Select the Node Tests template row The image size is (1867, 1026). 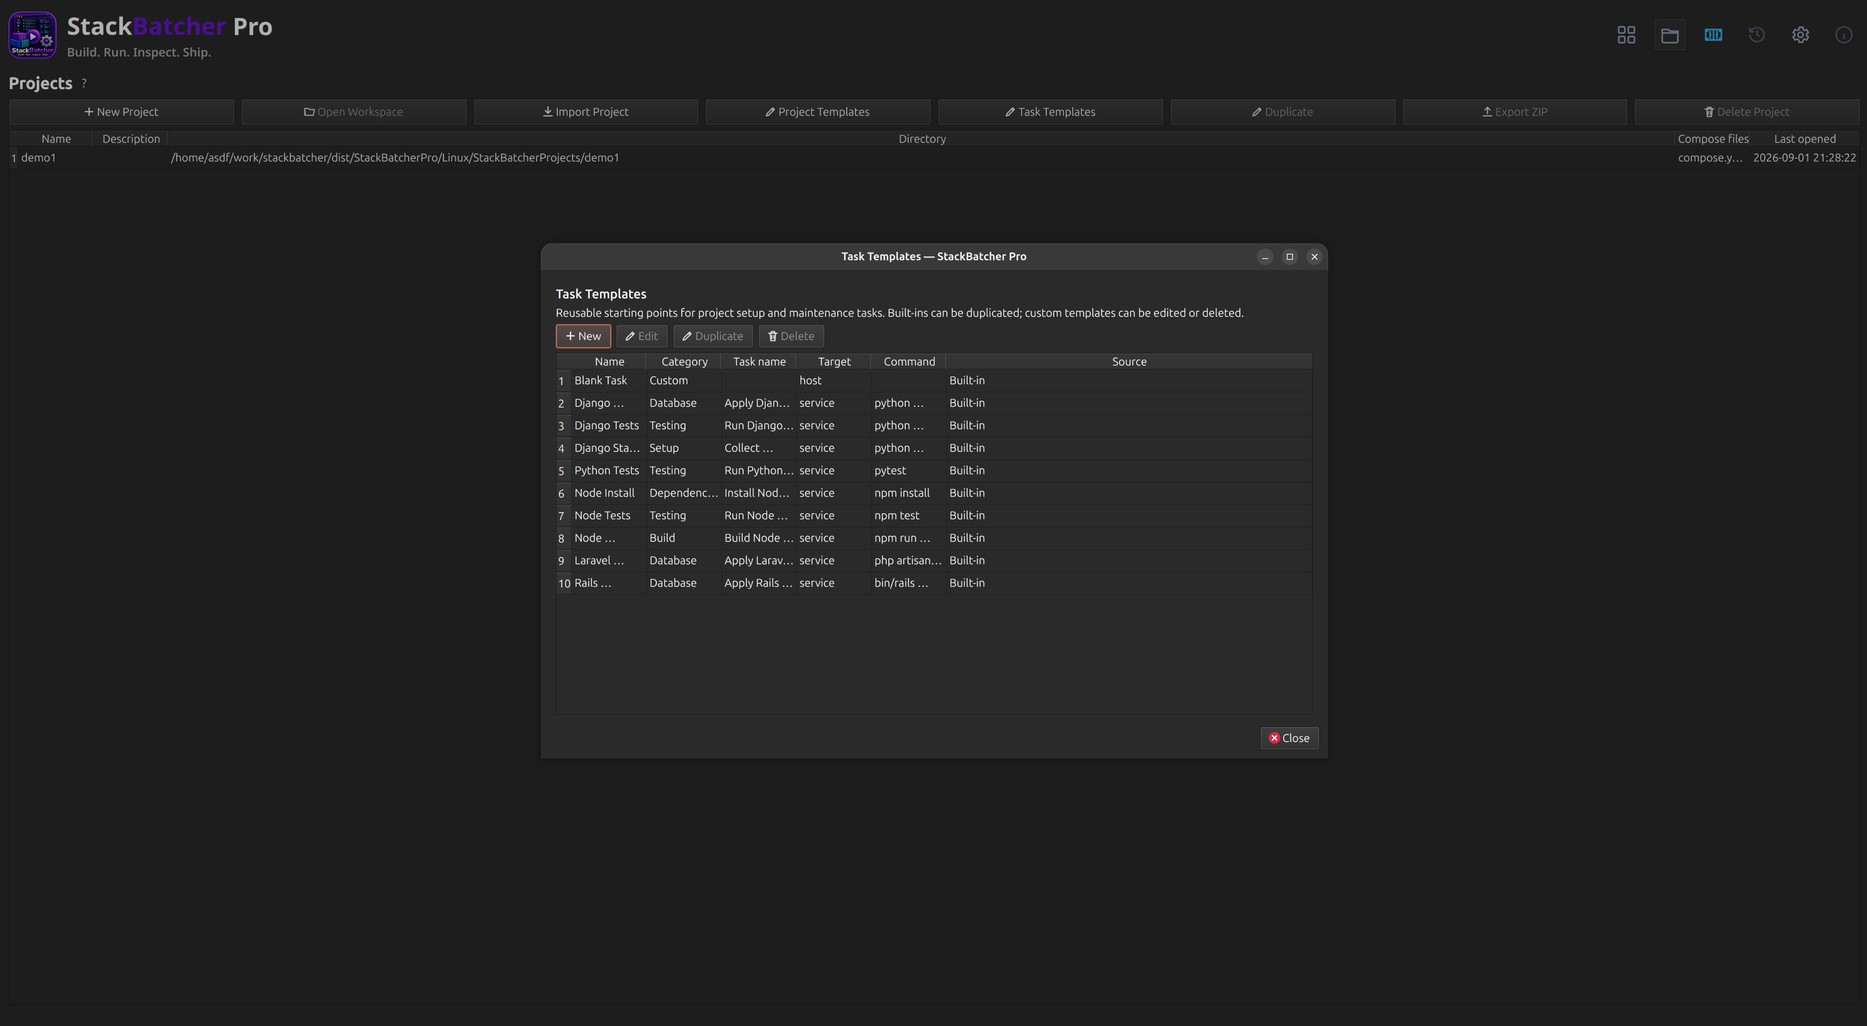(934, 516)
